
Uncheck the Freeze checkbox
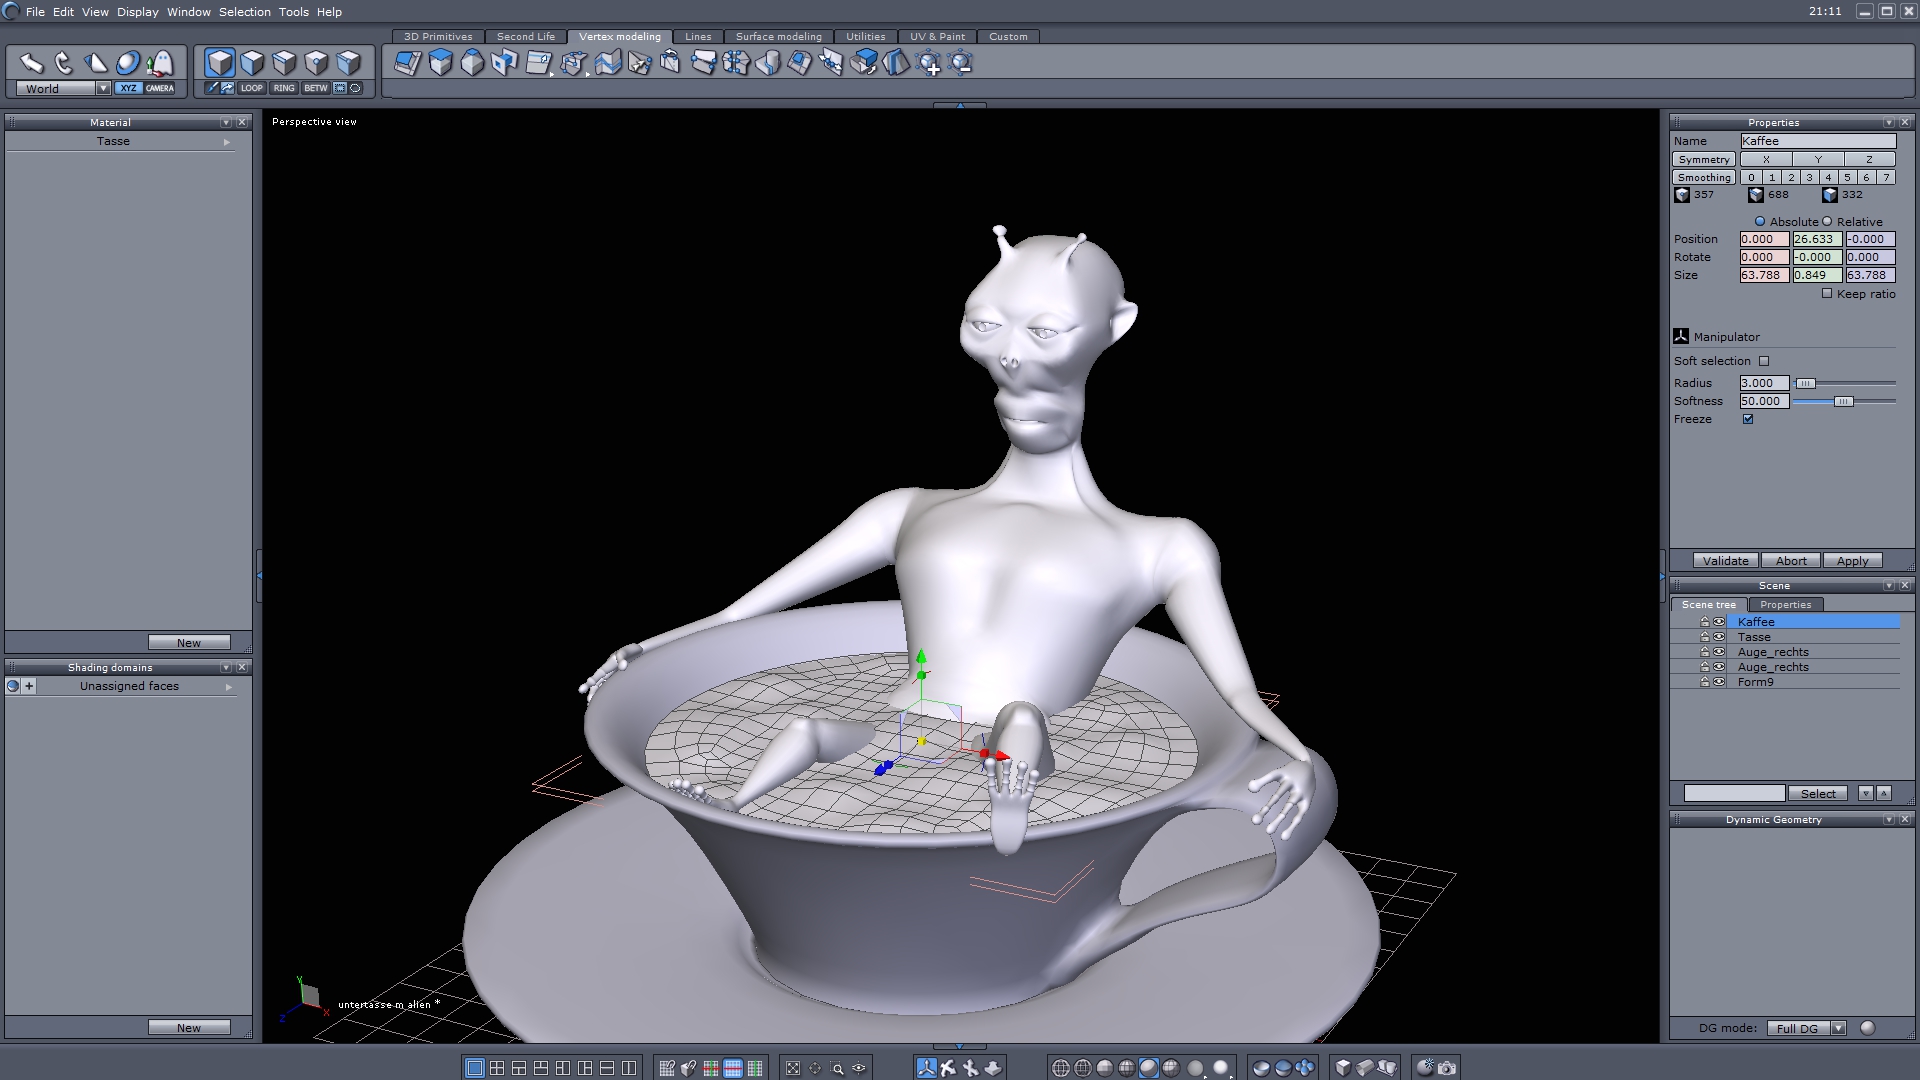click(1748, 419)
